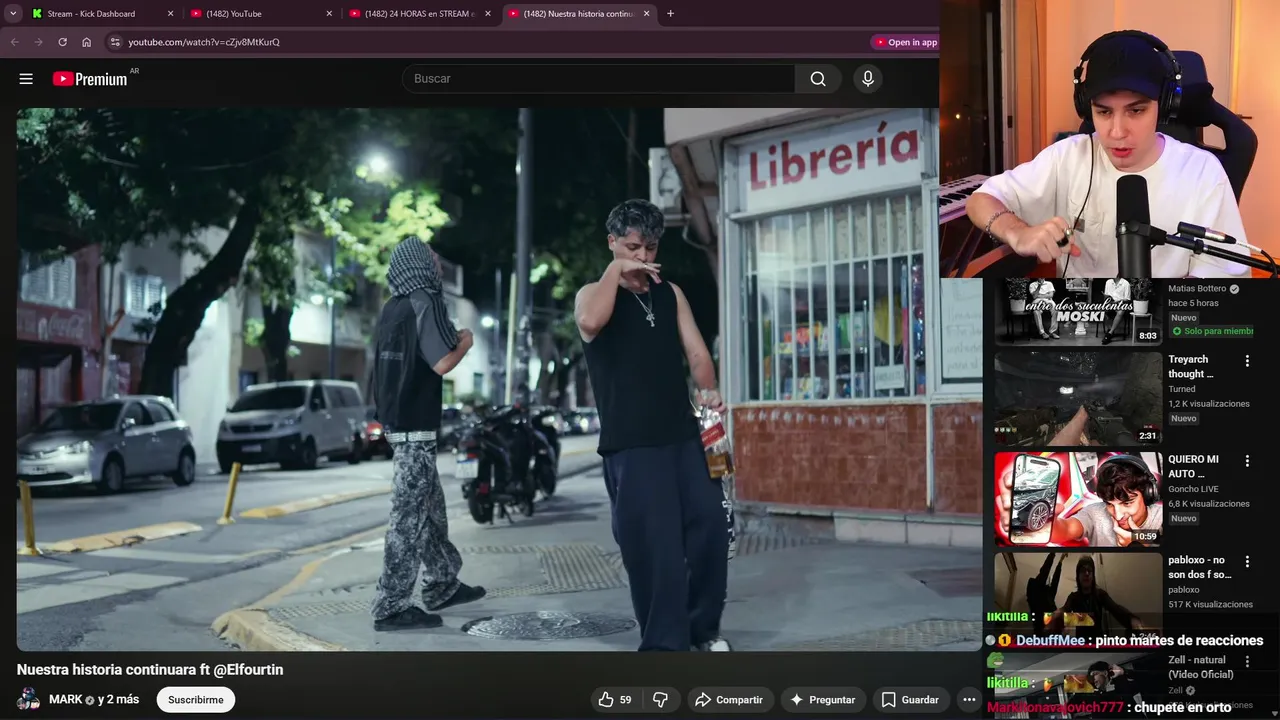Start voice search with microphone
Image resolution: width=1280 pixels, height=720 pixels.
tap(867, 79)
